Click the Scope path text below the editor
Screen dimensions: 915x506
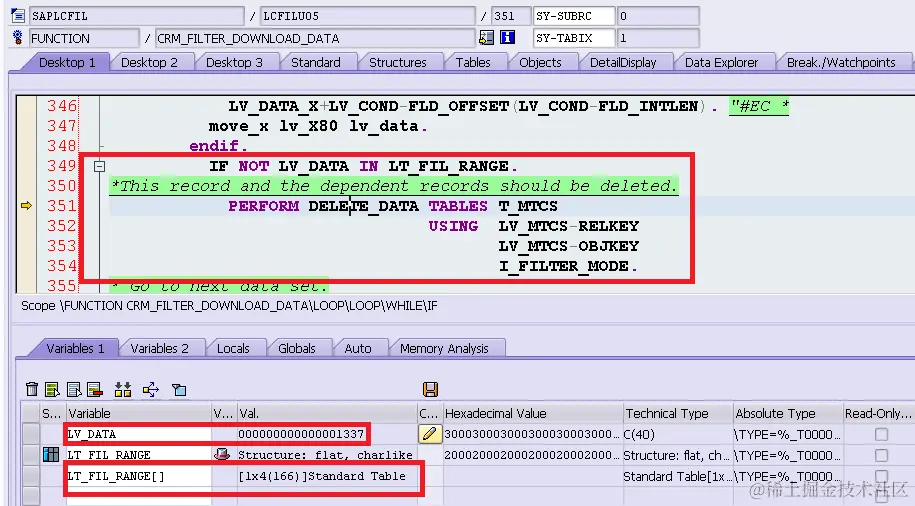pyautogui.click(x=229, y=306)
